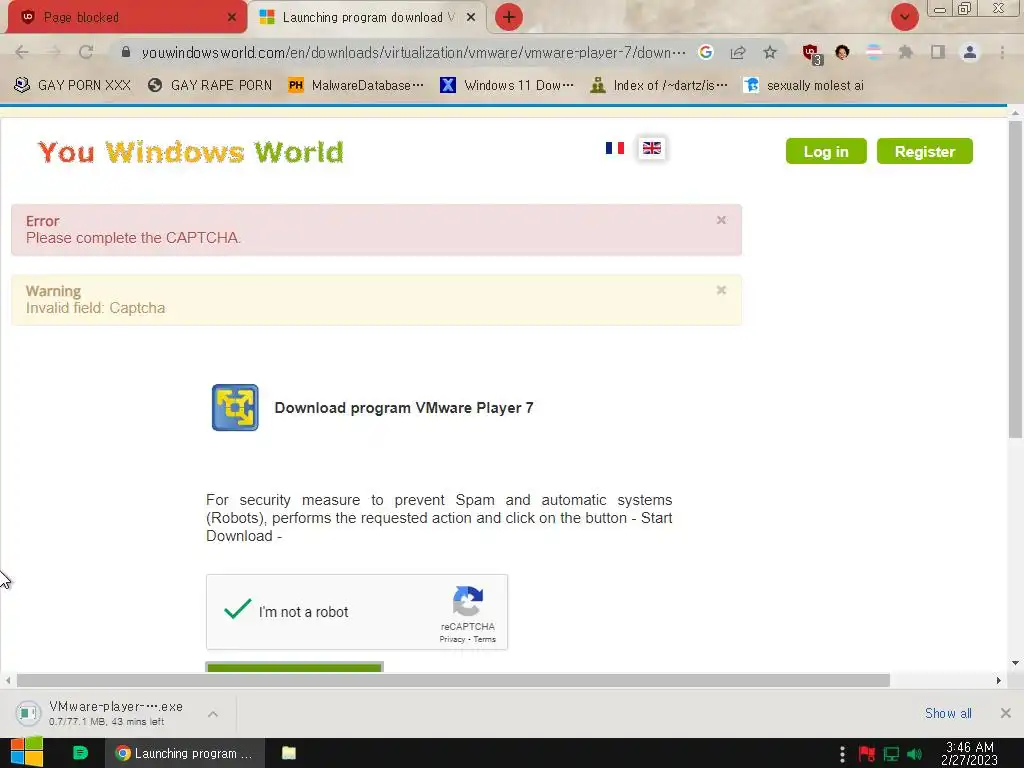Image resolution: width=1024 pixels, height=768 pixels.
Task: Click Show all downloads
Action: coord(948,713)
